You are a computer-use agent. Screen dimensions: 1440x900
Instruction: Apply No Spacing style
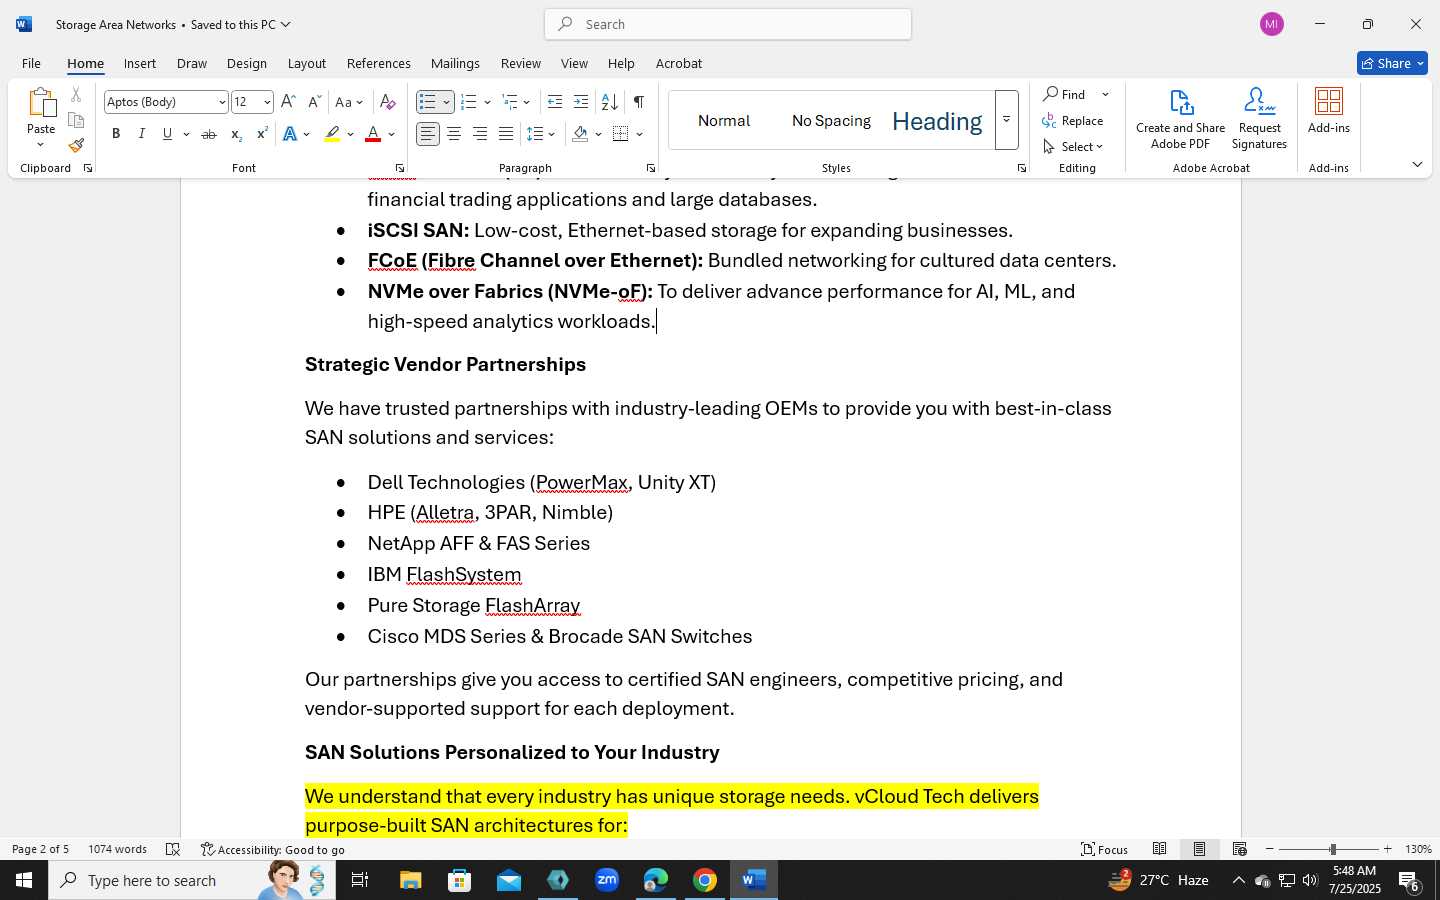pyautogui.click(x=831, y=120)
